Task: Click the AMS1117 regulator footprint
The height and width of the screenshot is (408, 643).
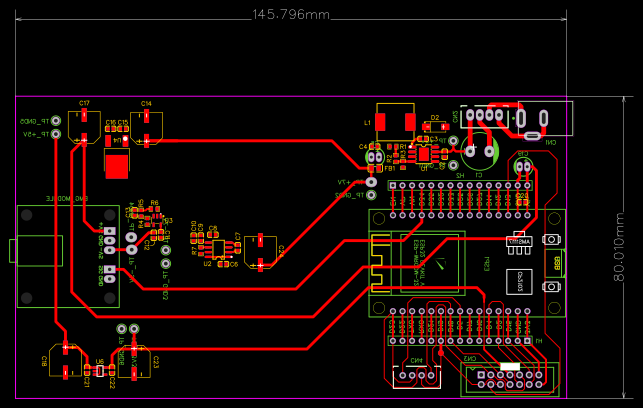Action: tap(519, 242)
